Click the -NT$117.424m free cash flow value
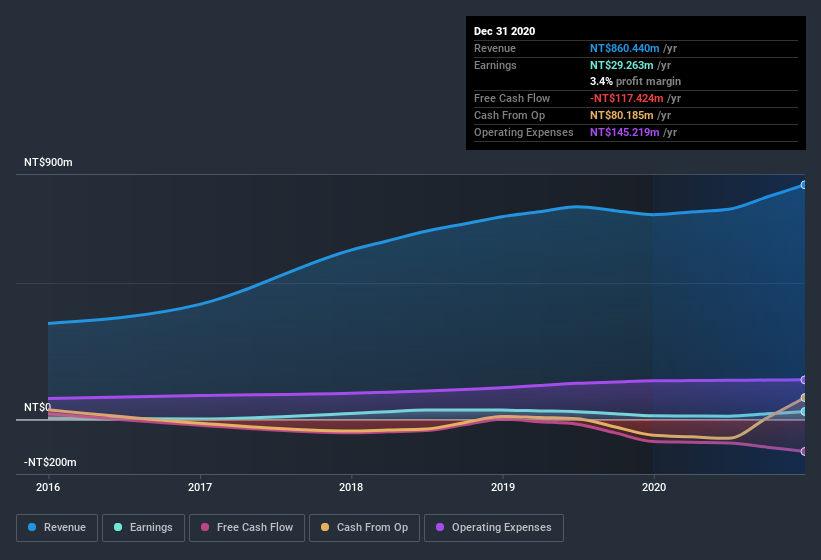This screenshot has width=821, height=560. tap(627, 98)
